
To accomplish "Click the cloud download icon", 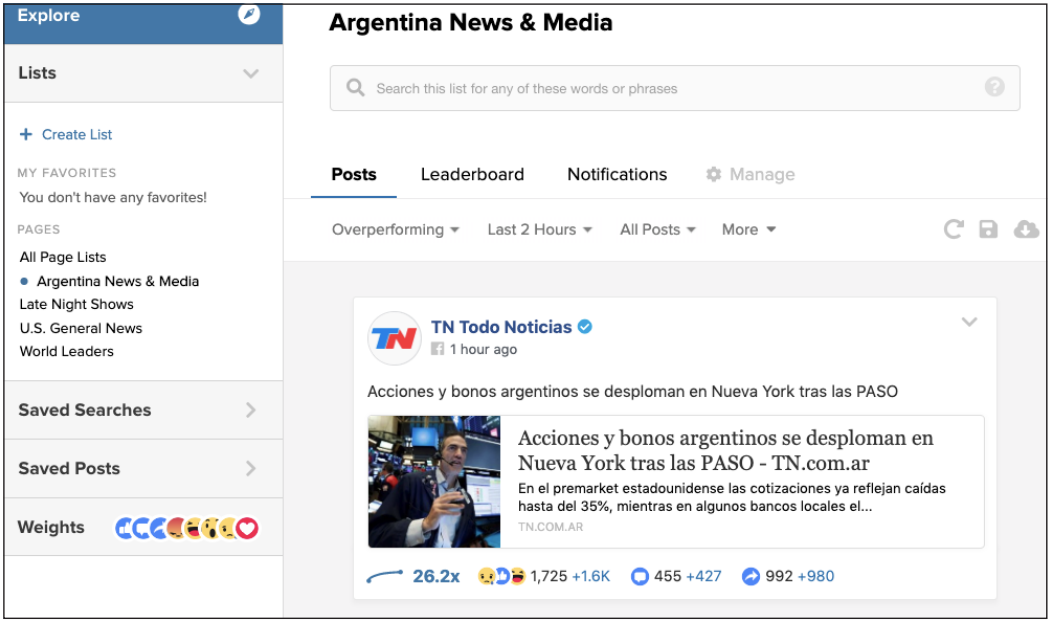I will pyautogui.click(x=1026, y=229).
